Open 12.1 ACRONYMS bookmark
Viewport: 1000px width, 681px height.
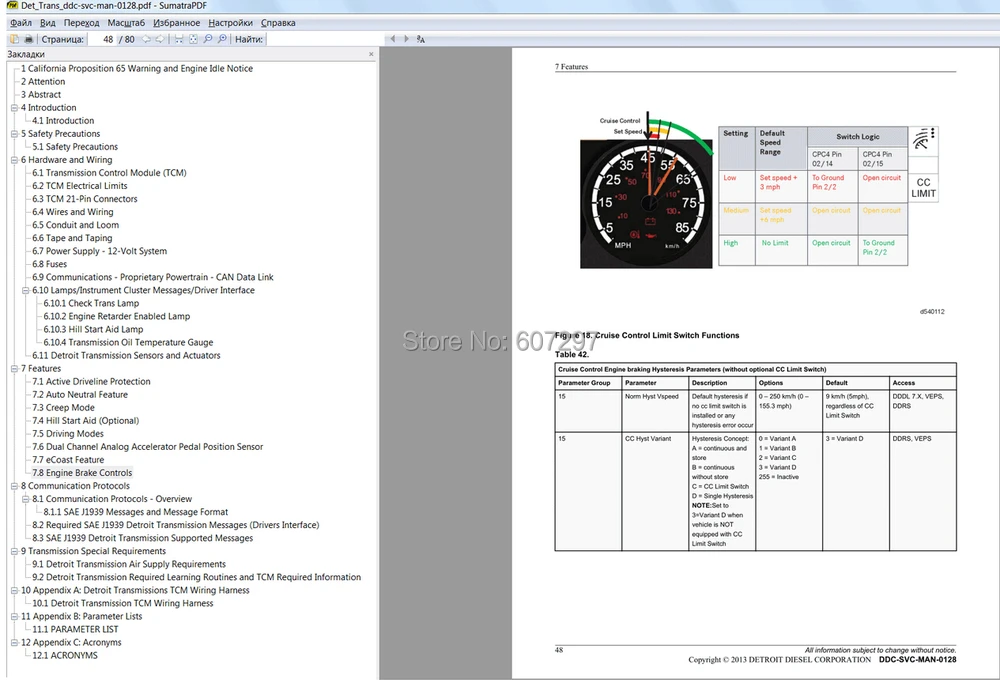(65, 655)
